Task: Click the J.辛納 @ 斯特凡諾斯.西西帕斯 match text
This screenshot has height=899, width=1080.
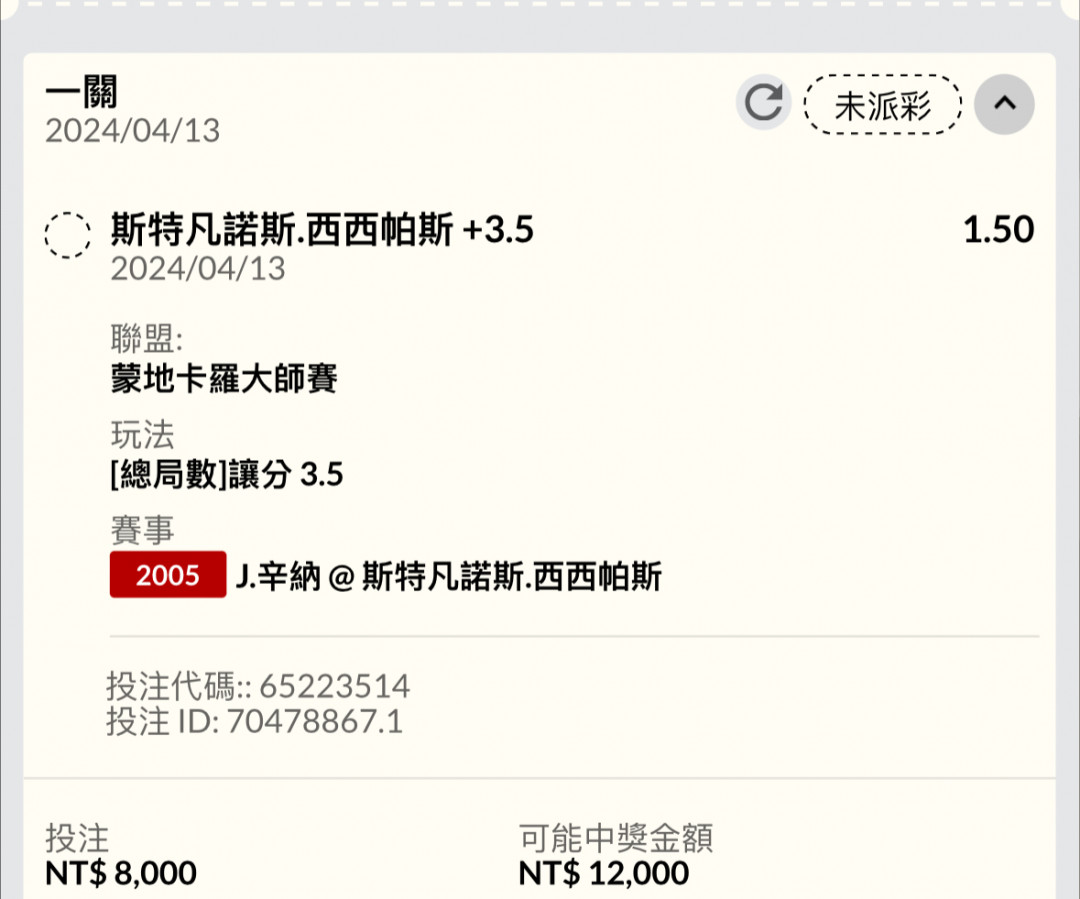Action: pos(448,576)
